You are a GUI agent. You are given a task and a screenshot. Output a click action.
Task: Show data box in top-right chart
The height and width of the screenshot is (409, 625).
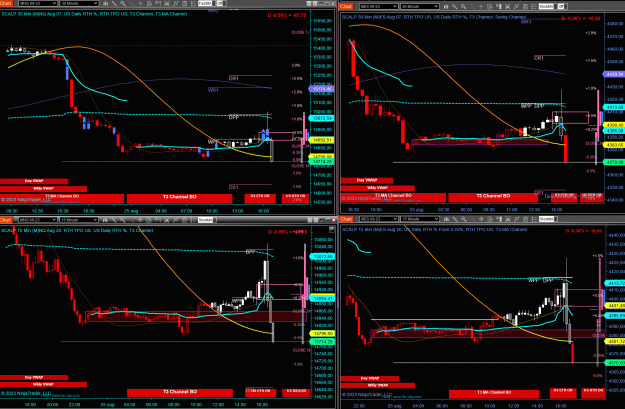489,6
